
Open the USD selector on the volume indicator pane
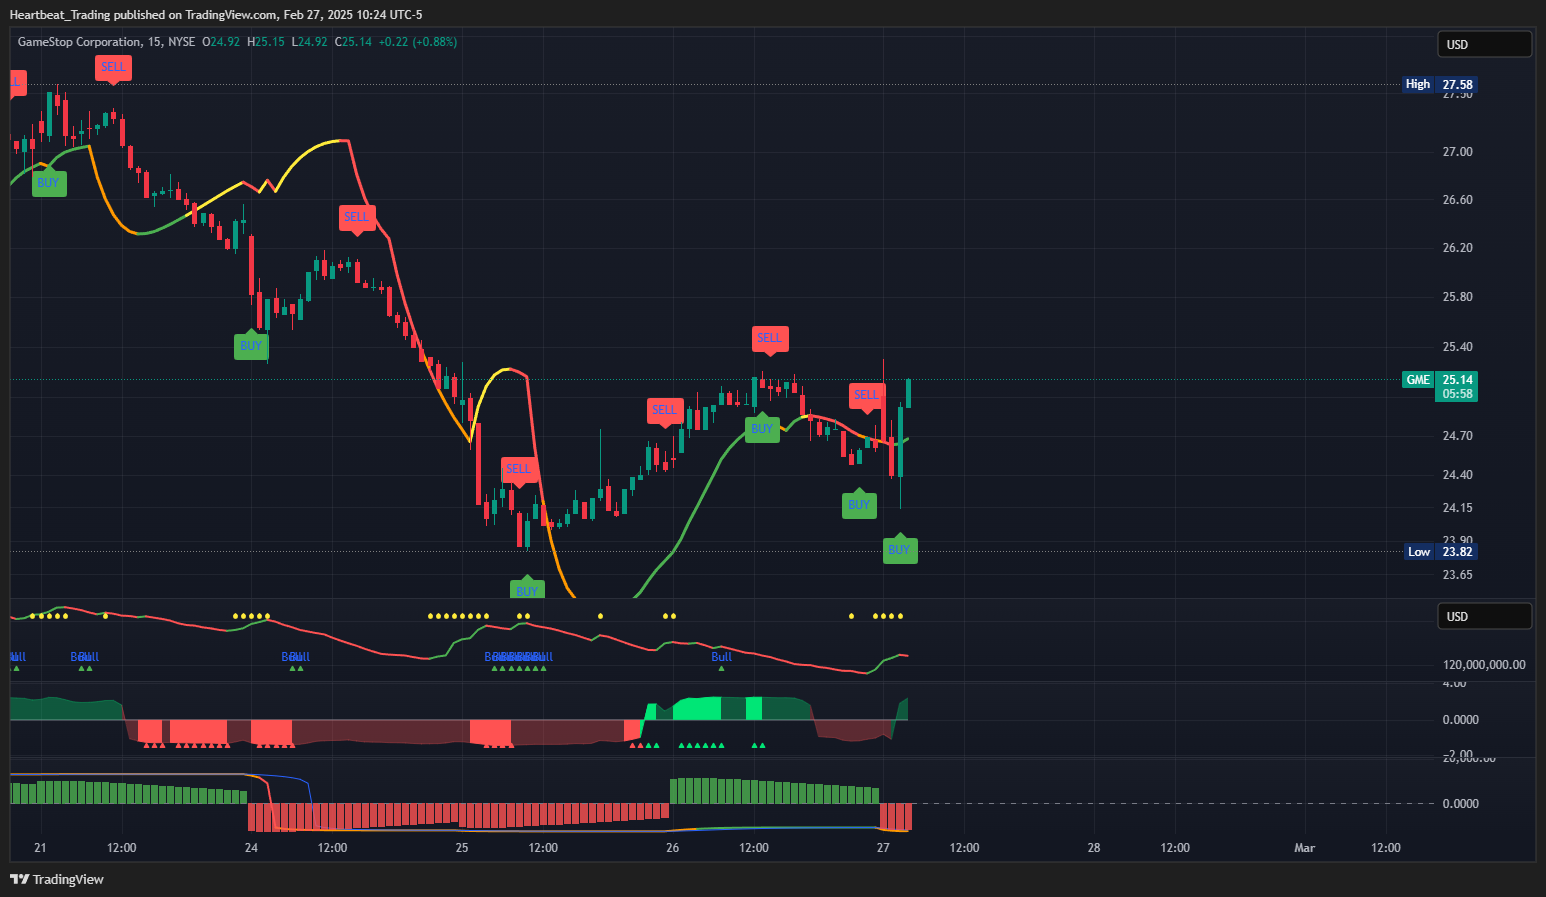(1484, 616)
